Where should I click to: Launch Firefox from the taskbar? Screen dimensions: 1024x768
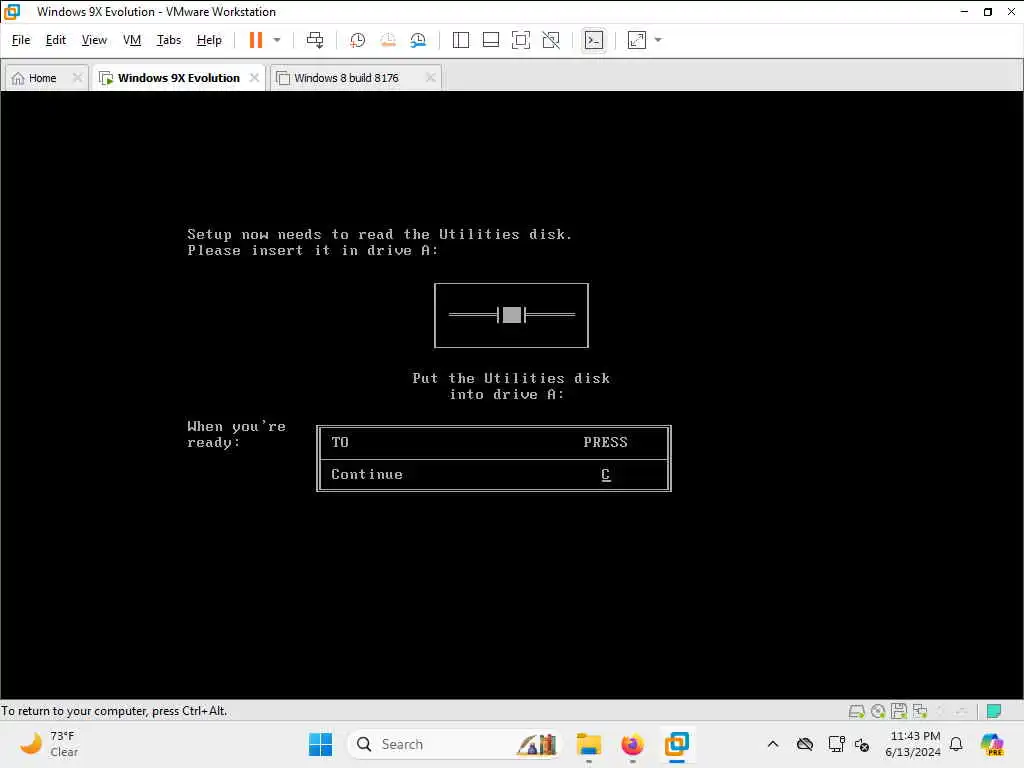tap(632, 744)
